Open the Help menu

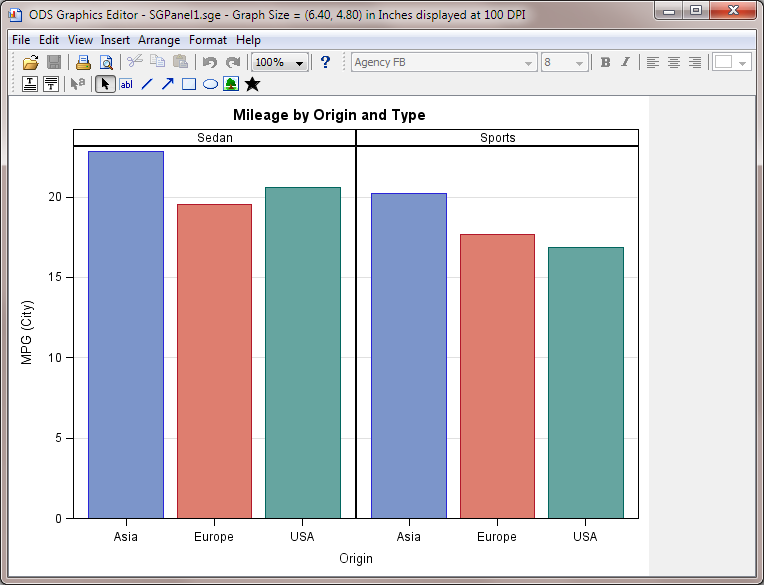tap(248, 40)
